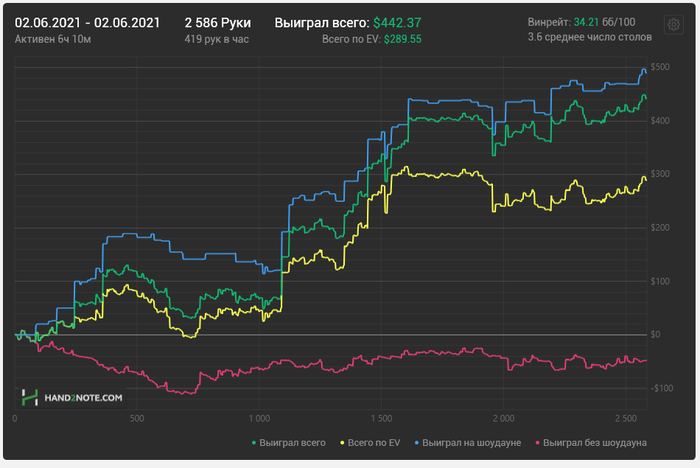Click the '2 586 Руки' hands count
This screenshot has width=700, height=468.
tap(218, 23)
